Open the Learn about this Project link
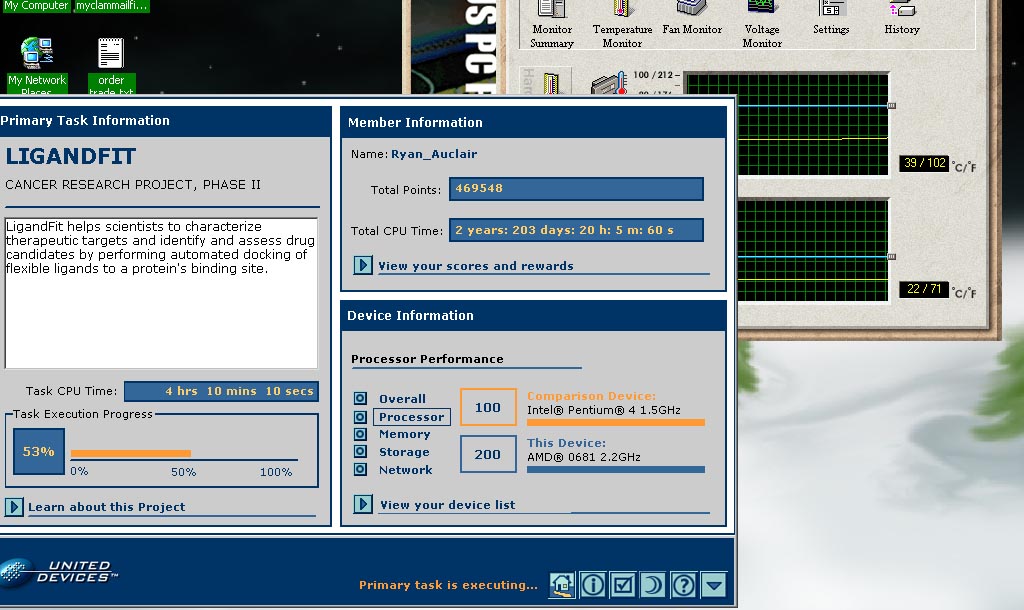The image size is (1024, 610). [106, 507]
